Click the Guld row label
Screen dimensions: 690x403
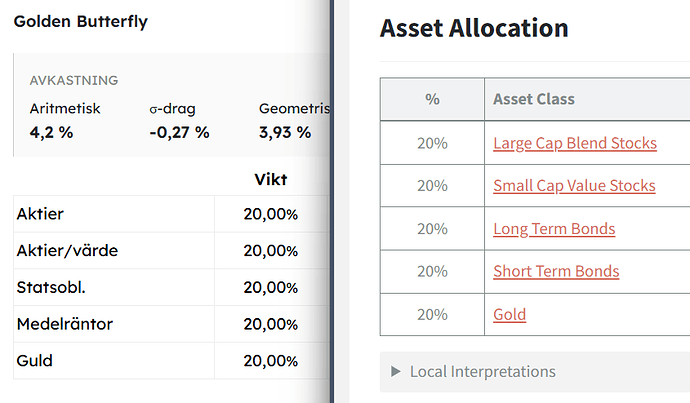point(35,361)
